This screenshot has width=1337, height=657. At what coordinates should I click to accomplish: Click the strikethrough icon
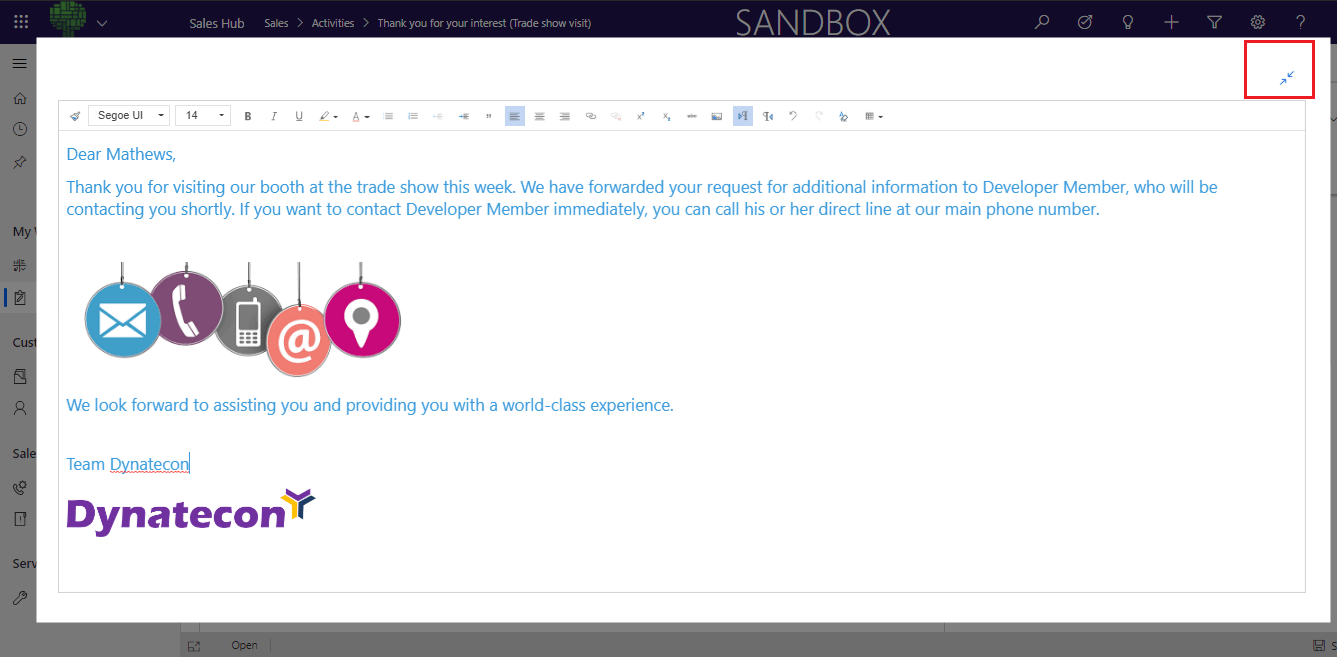pyautogui.click(x=691, y=116)
